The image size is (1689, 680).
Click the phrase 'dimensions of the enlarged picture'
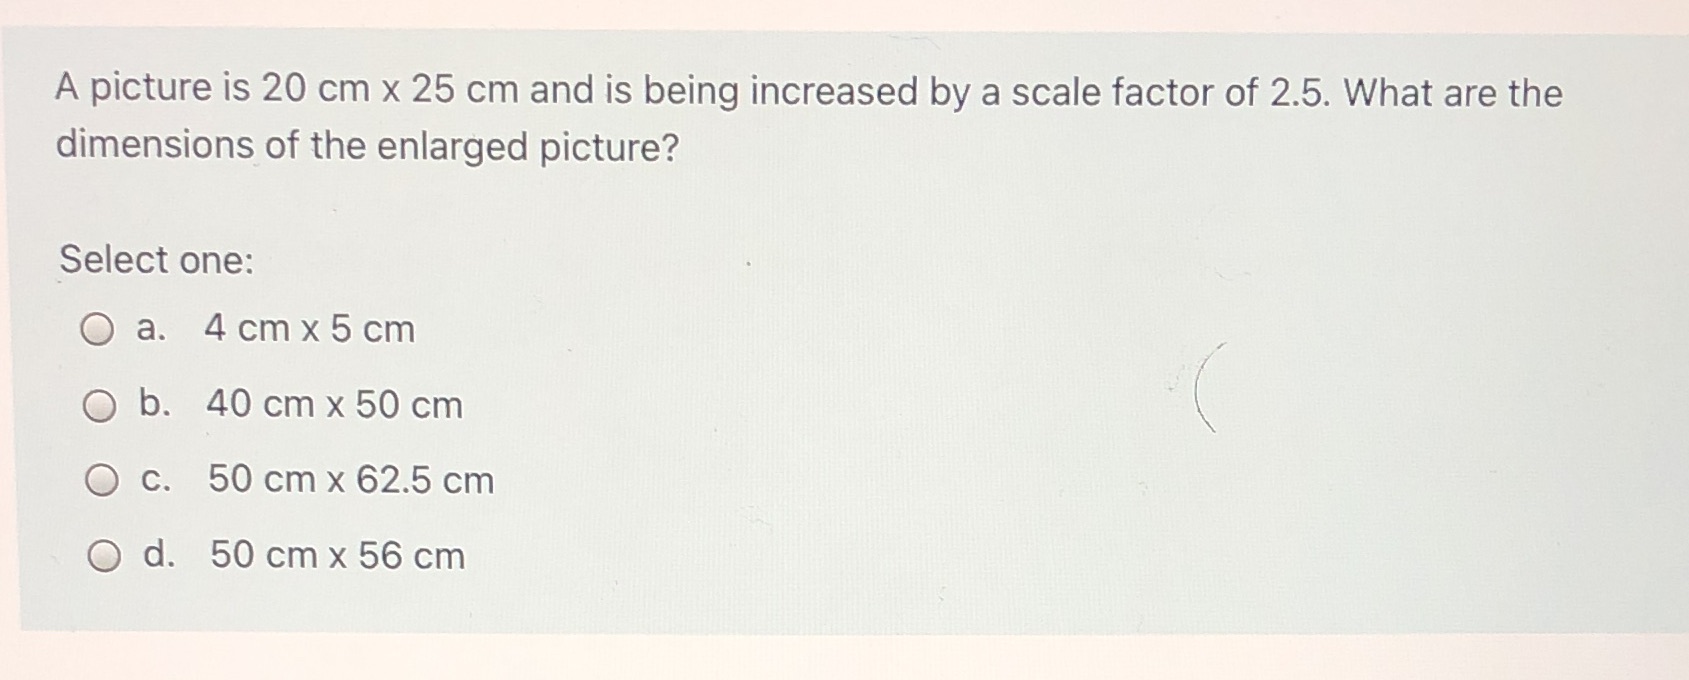(365, 148)
